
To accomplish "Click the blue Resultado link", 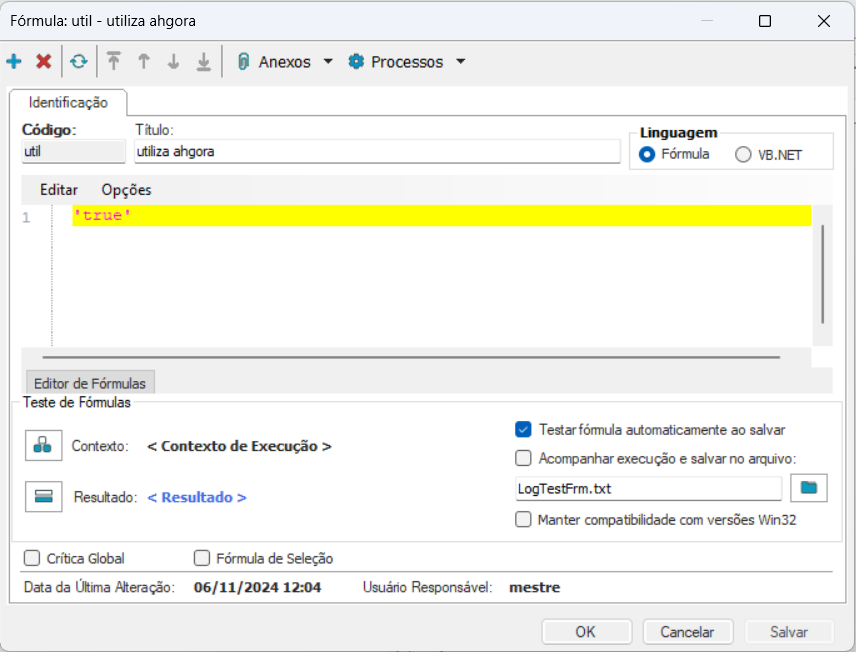I will click(197, 497).
